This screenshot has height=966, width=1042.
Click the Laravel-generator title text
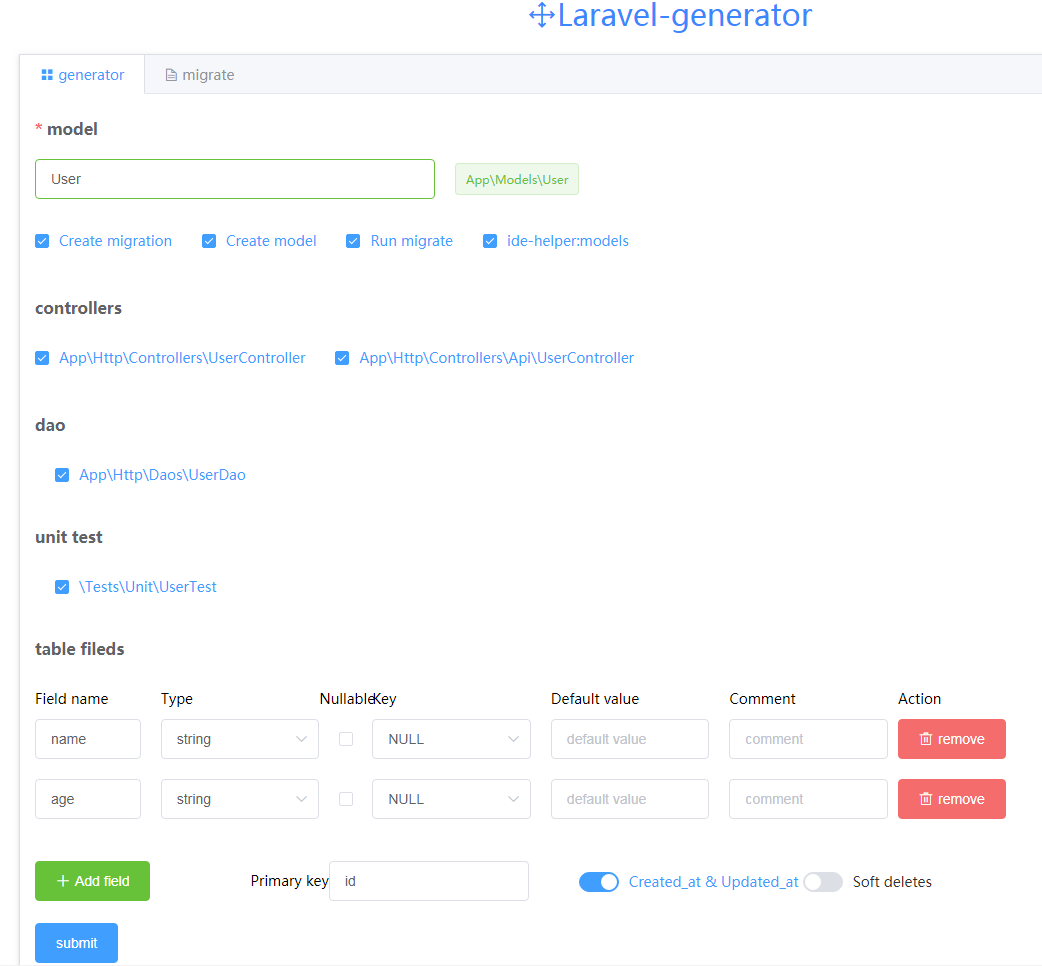(684, 15)
